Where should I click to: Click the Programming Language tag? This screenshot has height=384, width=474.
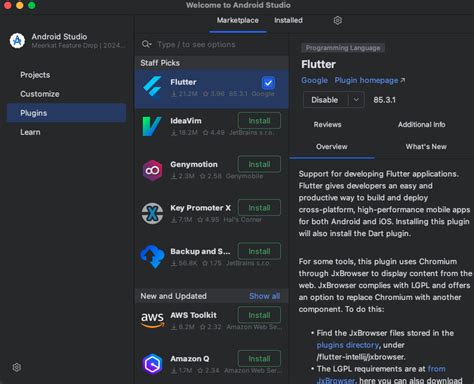[343, 48]
